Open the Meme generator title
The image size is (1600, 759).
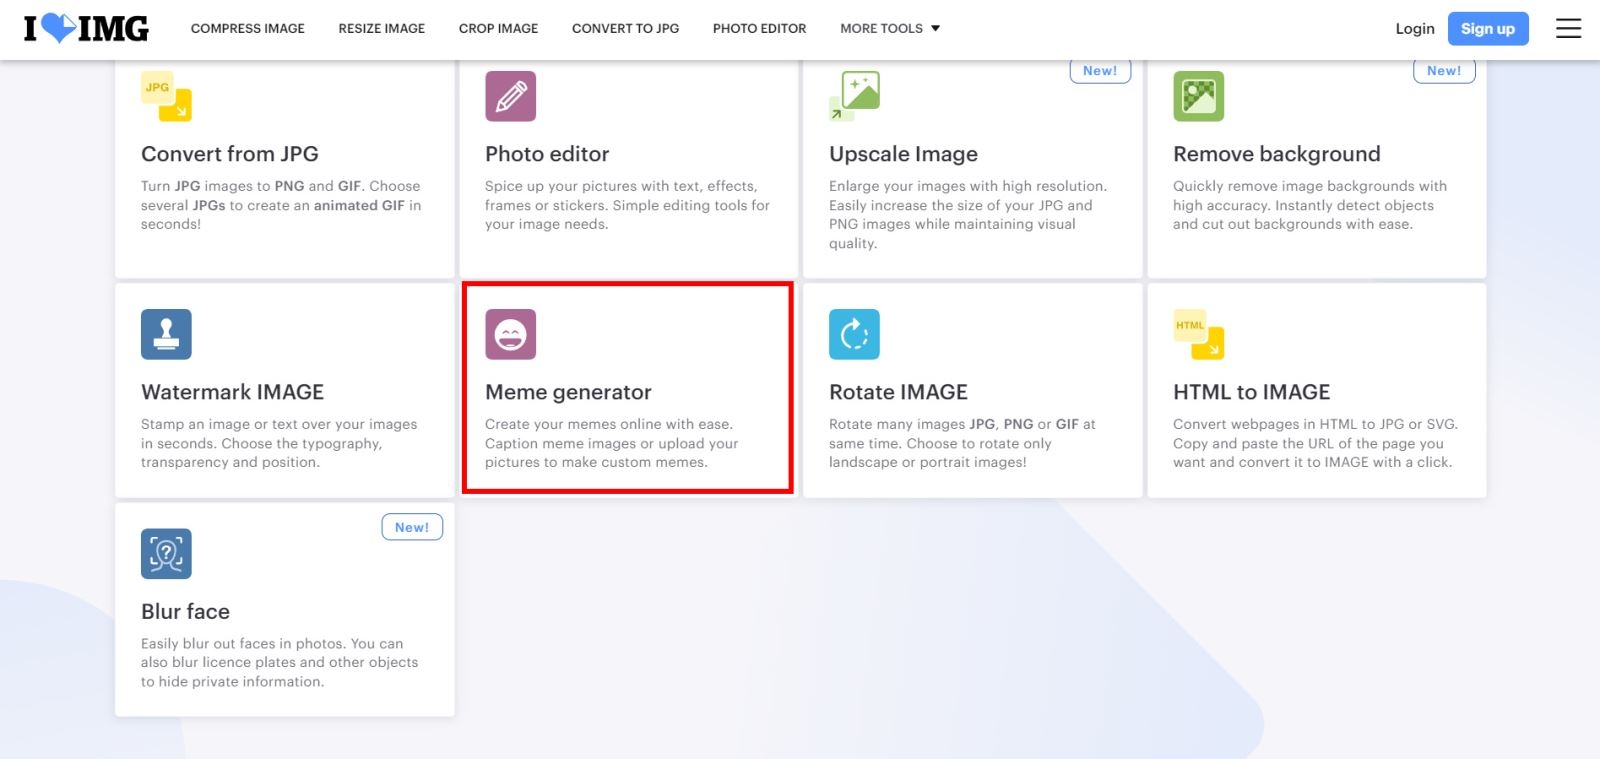568,392
